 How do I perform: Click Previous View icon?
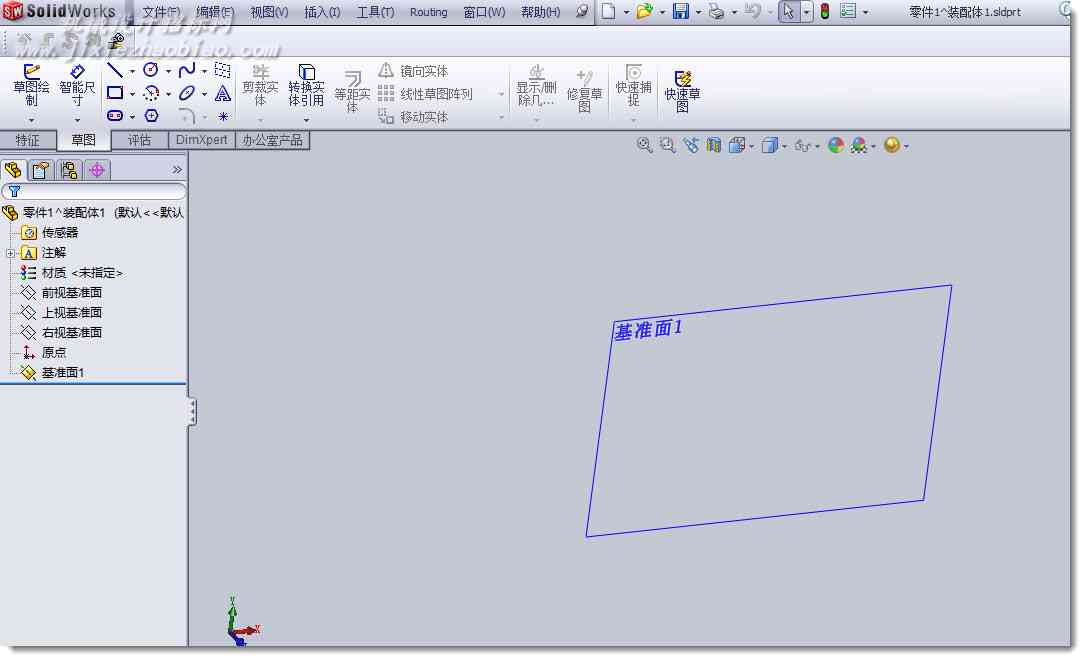tap(691, 145)
